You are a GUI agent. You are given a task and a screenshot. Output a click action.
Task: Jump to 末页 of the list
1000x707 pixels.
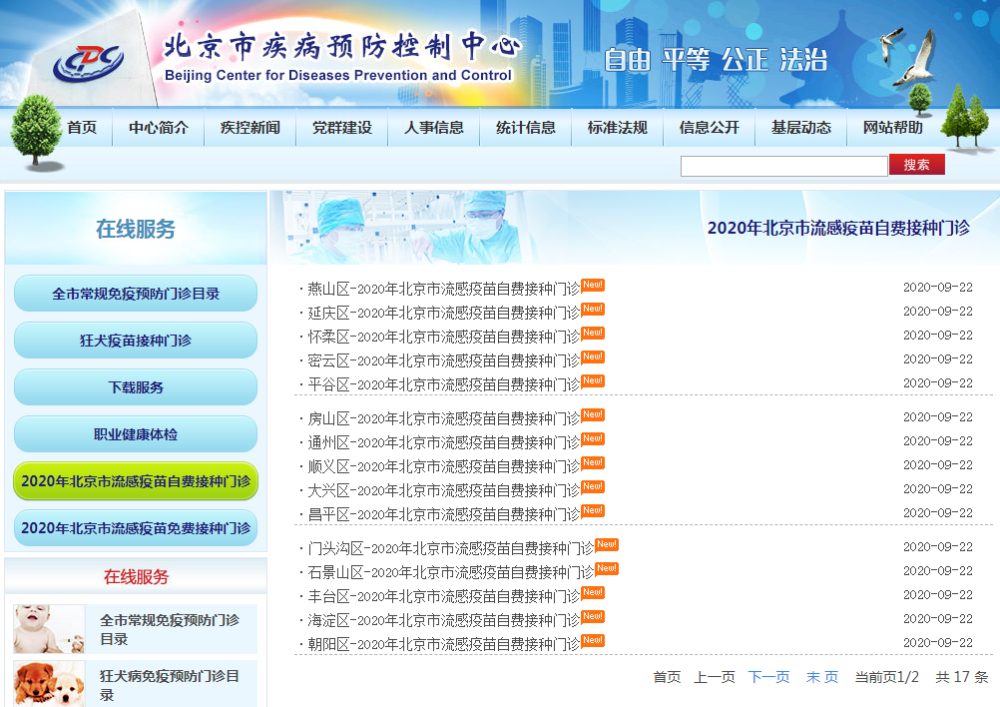click(822, 677)
